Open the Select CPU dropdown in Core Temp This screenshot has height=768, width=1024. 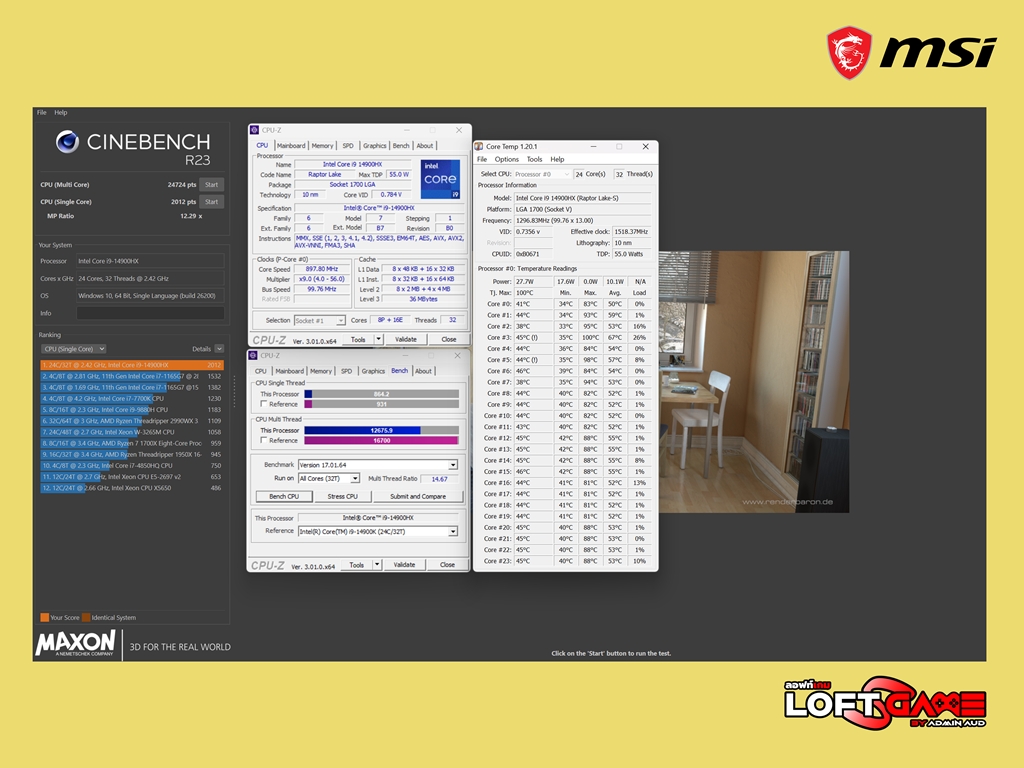(541, 174)
